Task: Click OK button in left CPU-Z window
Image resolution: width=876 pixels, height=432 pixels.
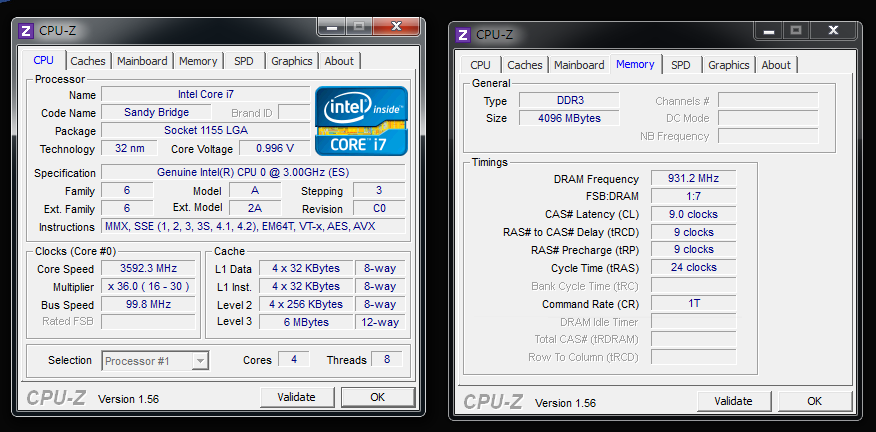Action: coord(378,397)
